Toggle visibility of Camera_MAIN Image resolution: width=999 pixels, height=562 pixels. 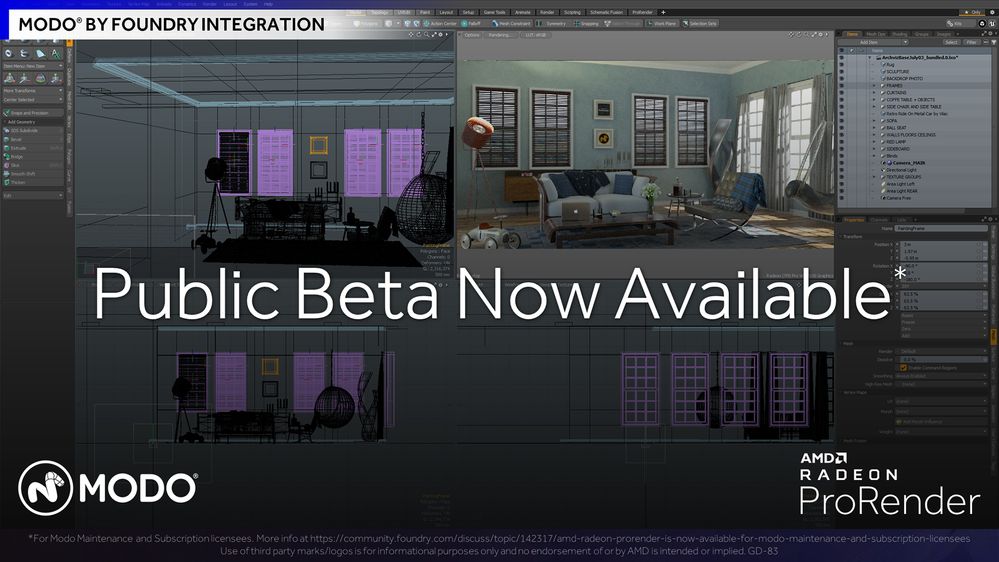842,162
